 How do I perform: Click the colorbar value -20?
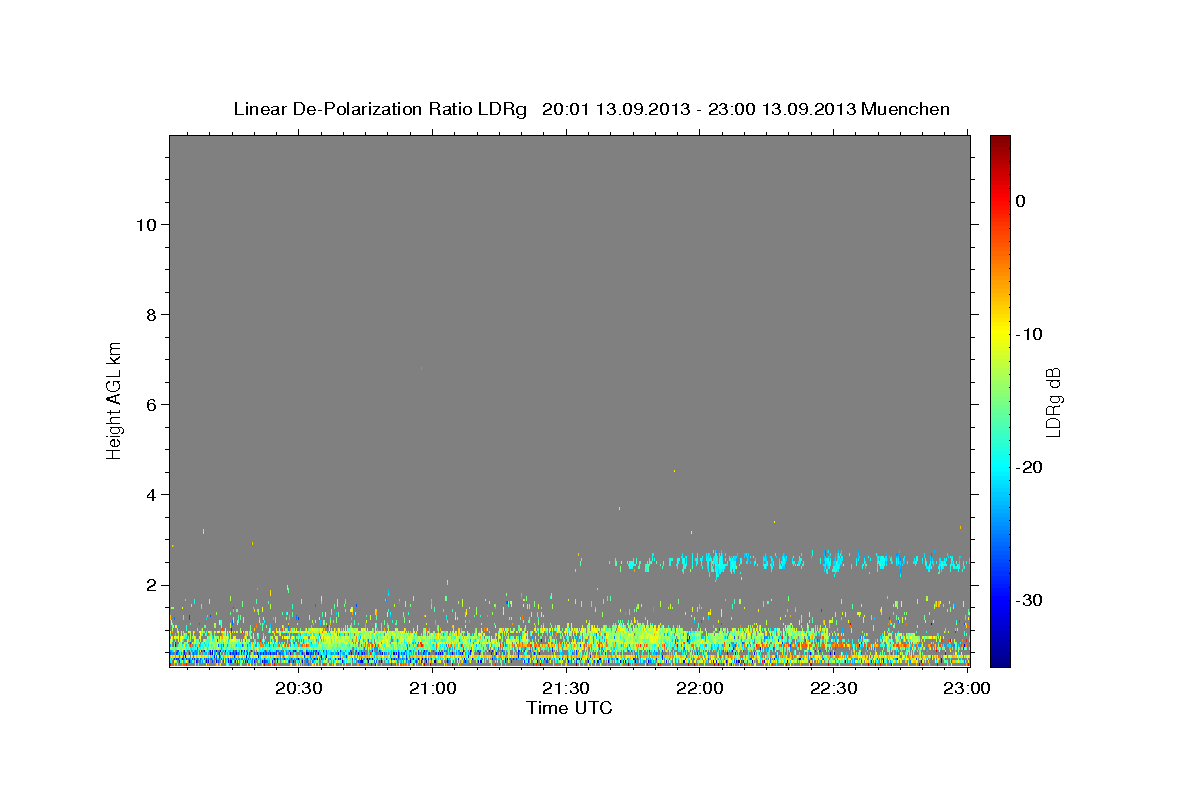pyautogui.click(x=1030, y=467)
